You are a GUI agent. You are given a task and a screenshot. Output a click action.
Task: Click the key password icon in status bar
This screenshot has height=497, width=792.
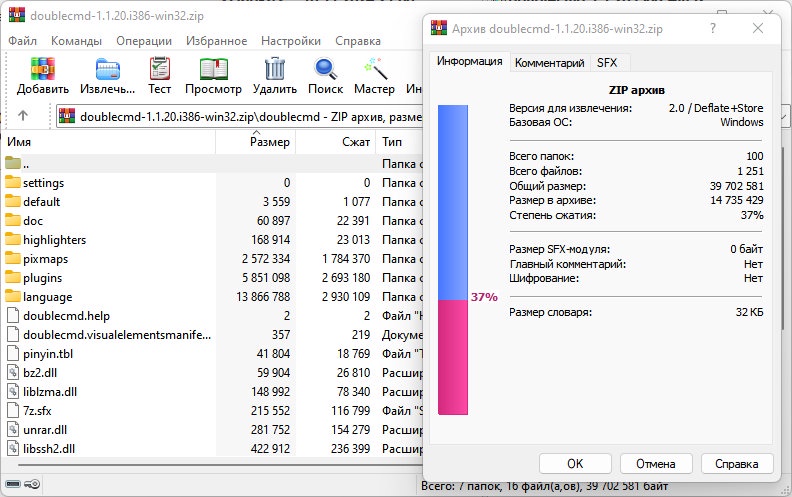pyautogui.click(x=32, y=484)
